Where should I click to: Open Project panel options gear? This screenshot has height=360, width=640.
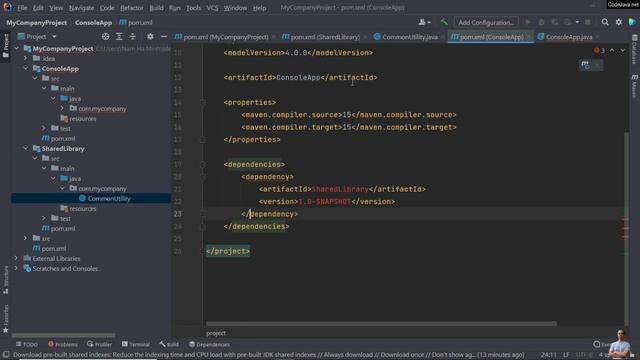pos(150,36)
